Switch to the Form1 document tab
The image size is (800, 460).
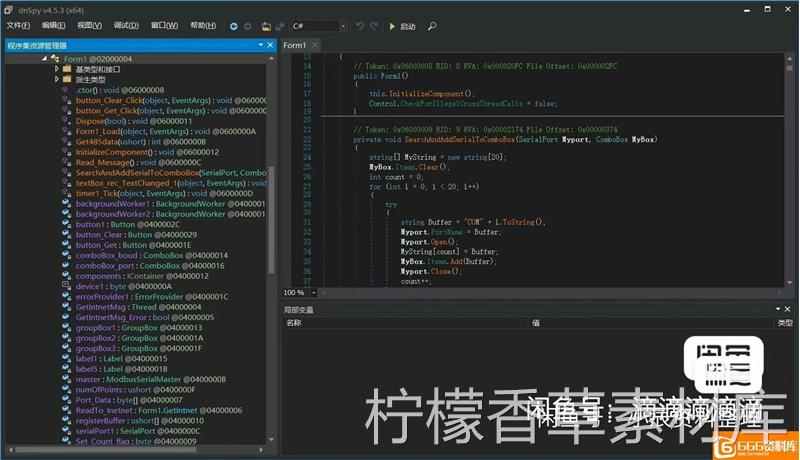[x=294, y=45]
